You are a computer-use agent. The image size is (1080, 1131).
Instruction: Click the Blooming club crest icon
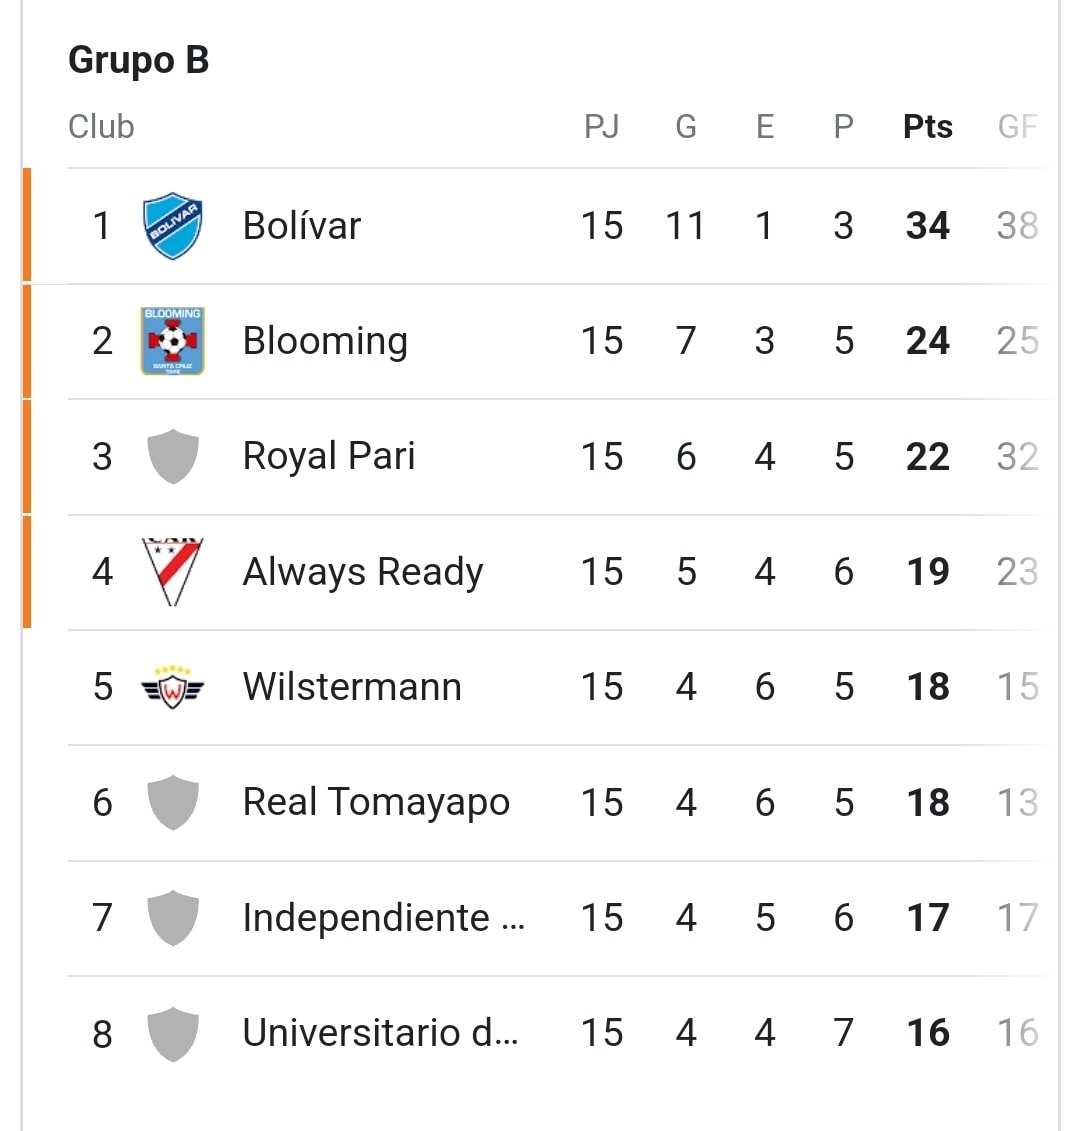pyautogui.click(x=172, y=340)
